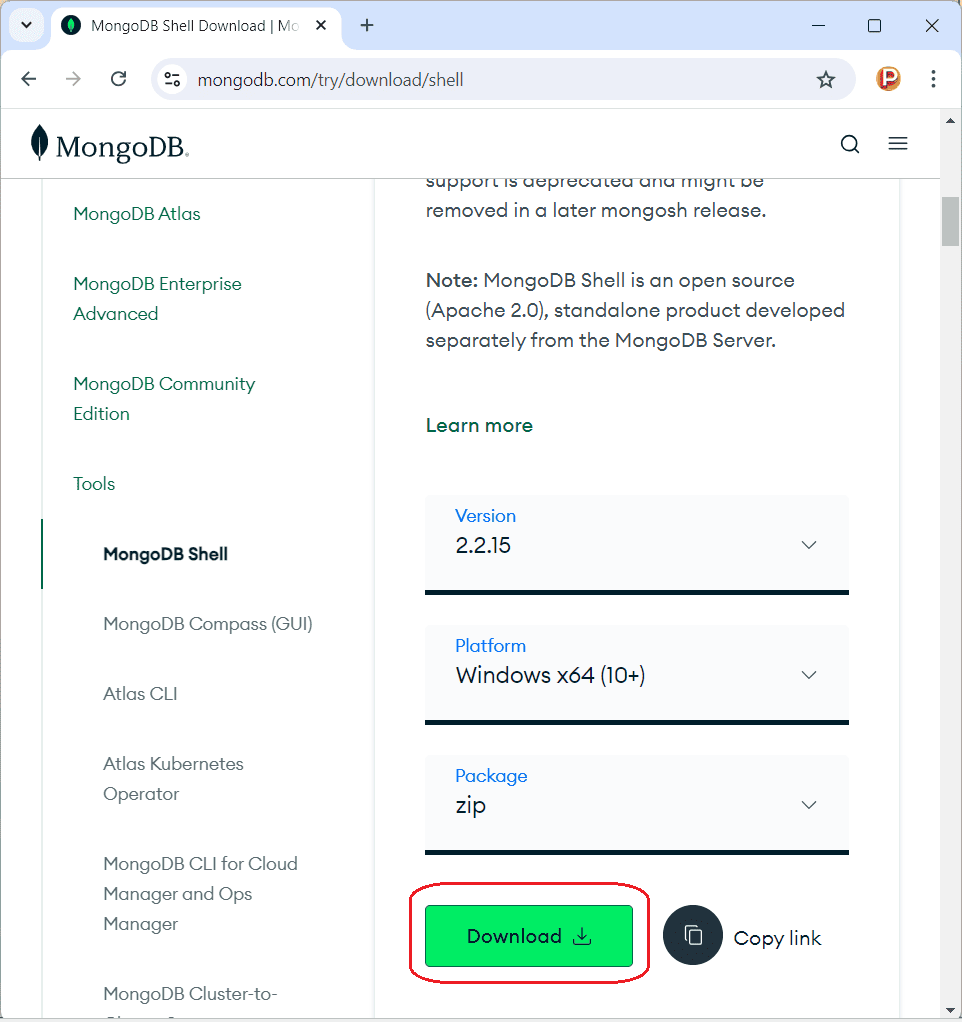The width and height of the screenshot is (962, 1022).
Task: Click the browser forward arrow
Action: tap(74, 80)
